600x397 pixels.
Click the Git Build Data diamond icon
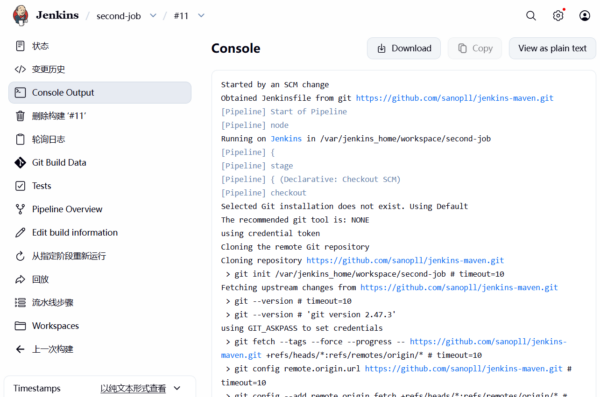[20, 162]
